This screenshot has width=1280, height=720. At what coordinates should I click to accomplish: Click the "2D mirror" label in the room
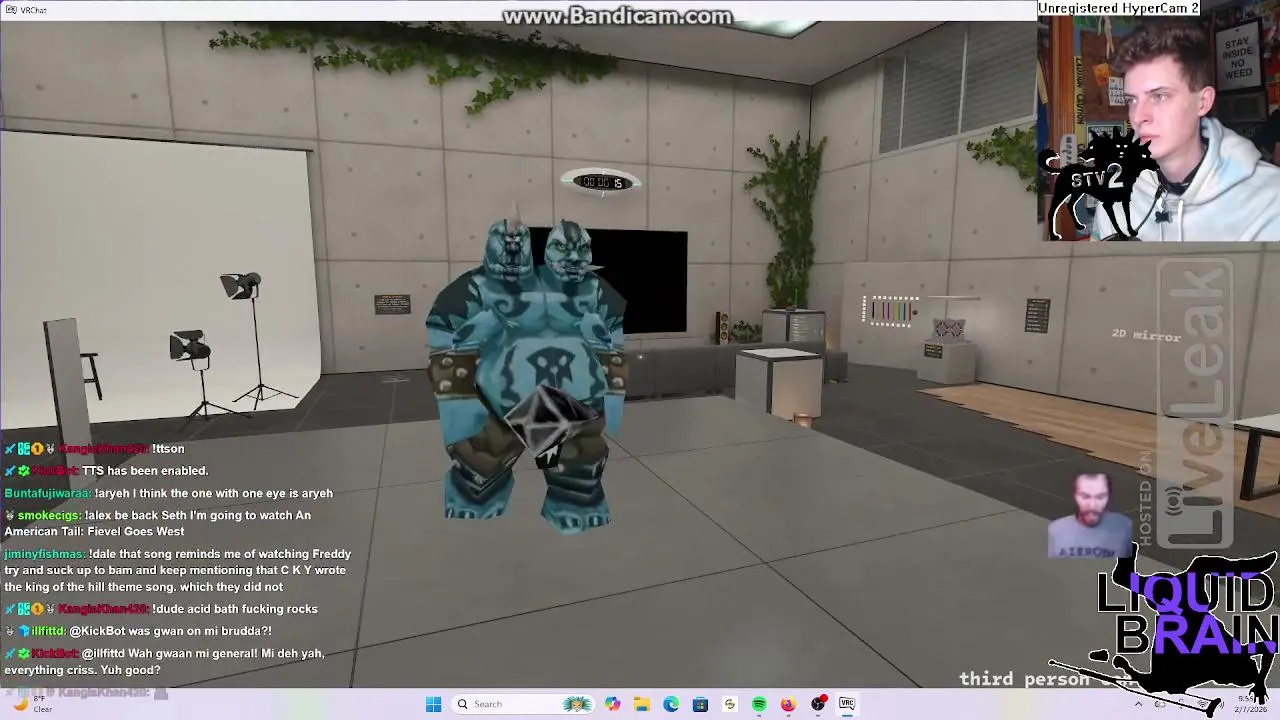point(1146,335)
